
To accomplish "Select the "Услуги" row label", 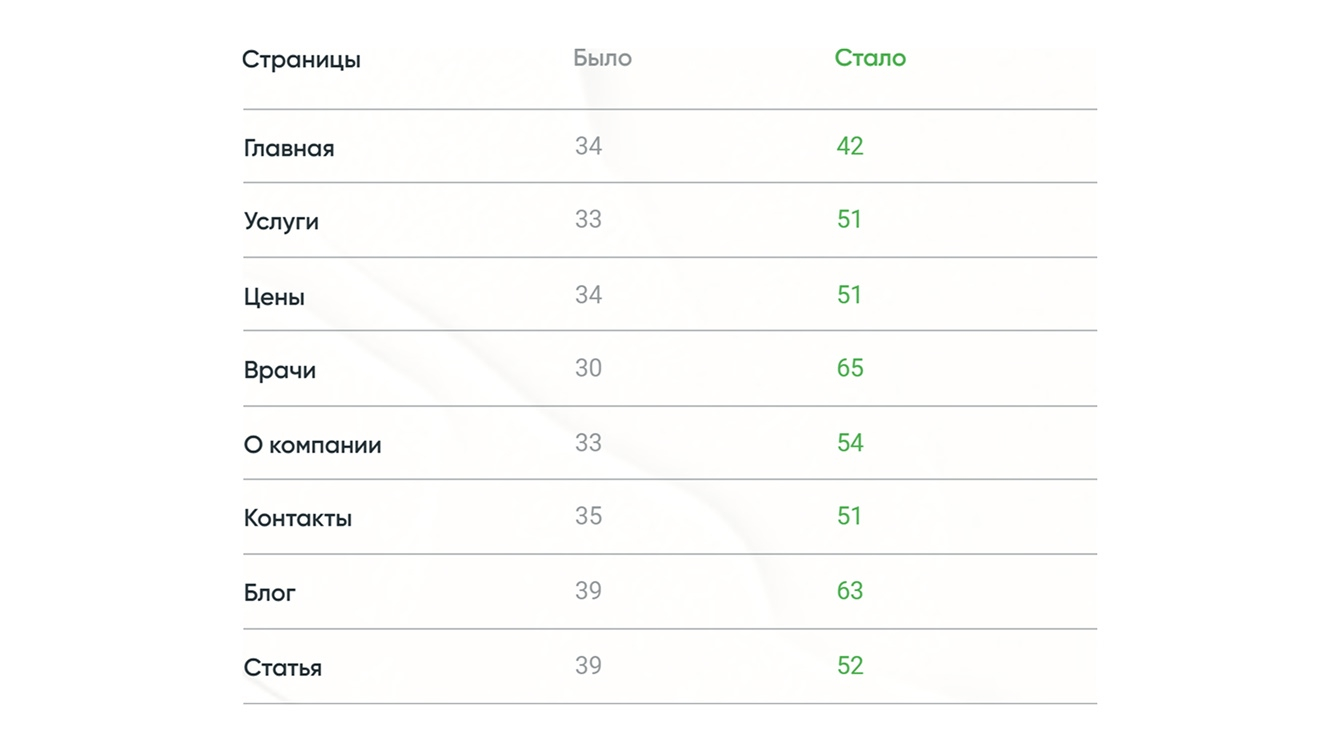I will 281,221.
